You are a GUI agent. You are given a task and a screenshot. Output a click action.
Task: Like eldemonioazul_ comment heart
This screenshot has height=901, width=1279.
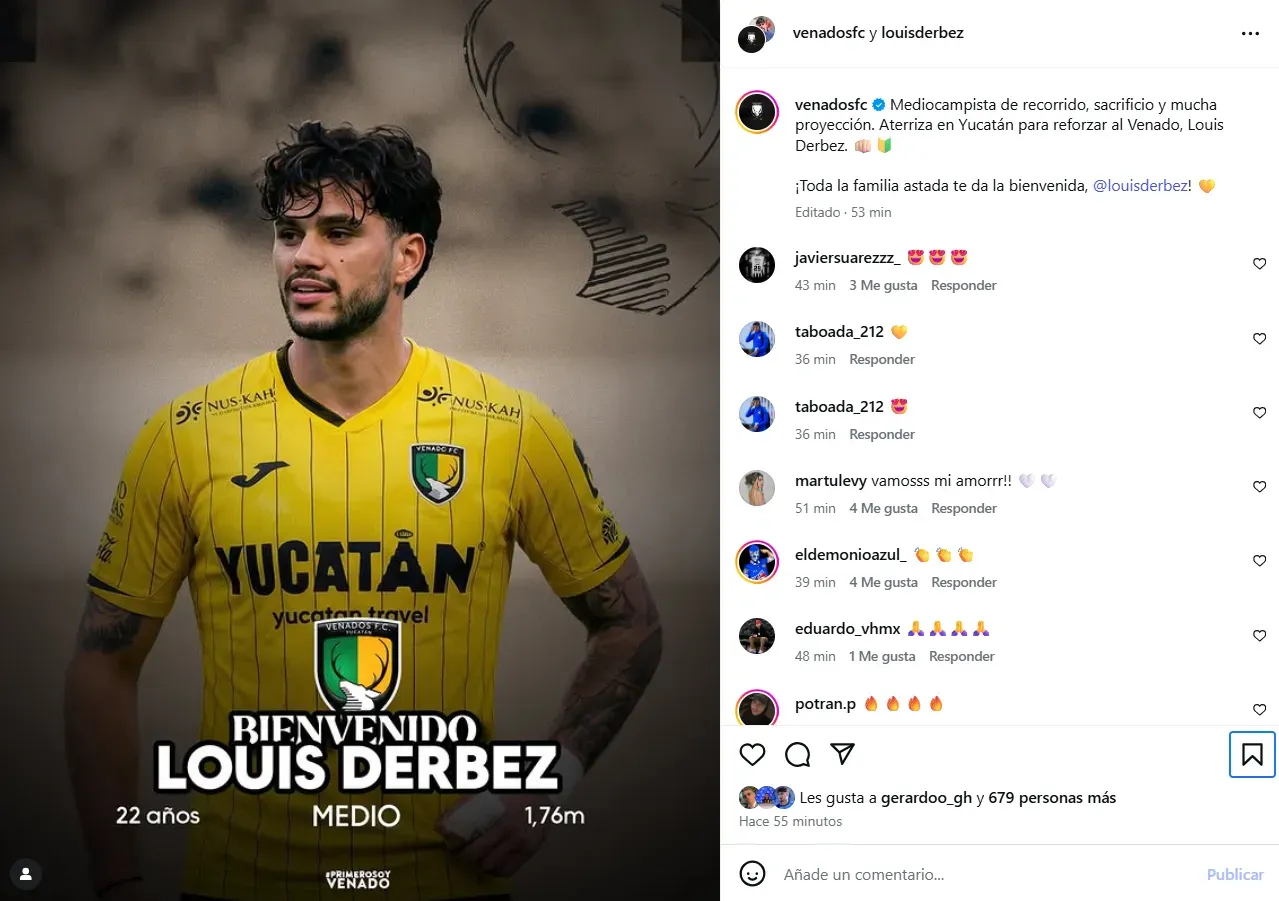coord(1259,561)
